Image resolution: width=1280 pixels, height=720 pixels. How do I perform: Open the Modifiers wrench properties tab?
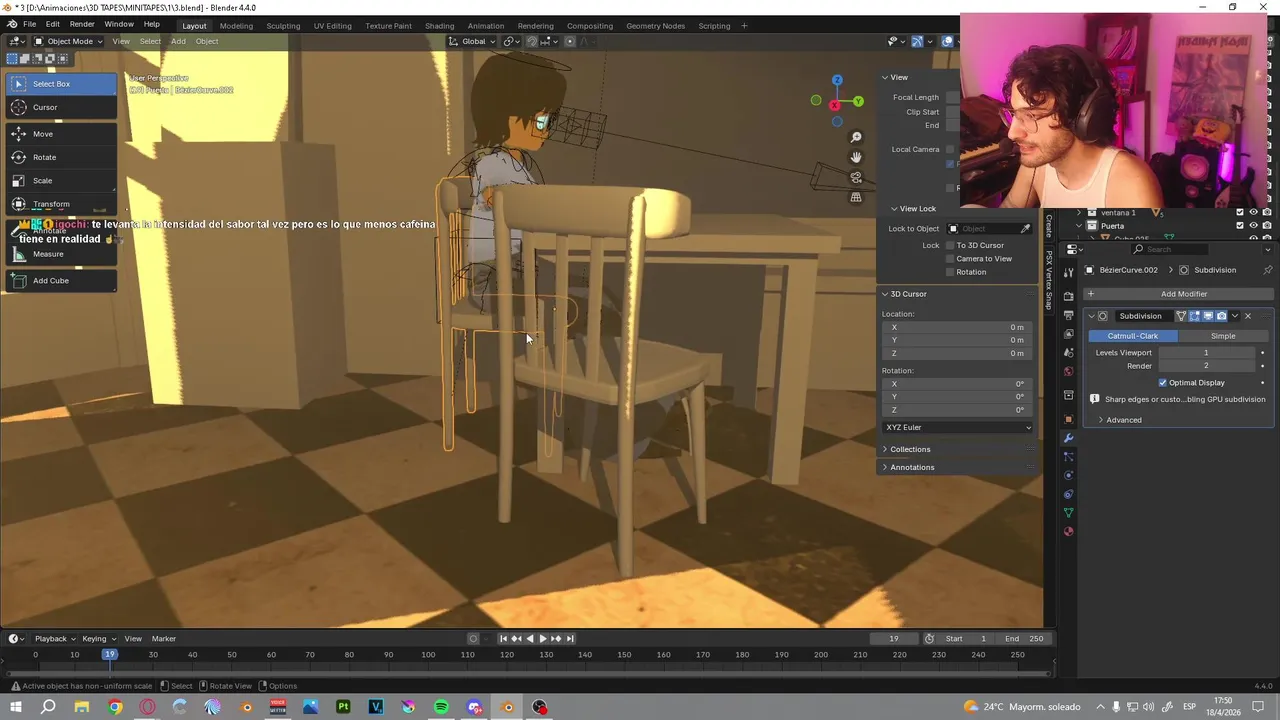coord(1068,438)
